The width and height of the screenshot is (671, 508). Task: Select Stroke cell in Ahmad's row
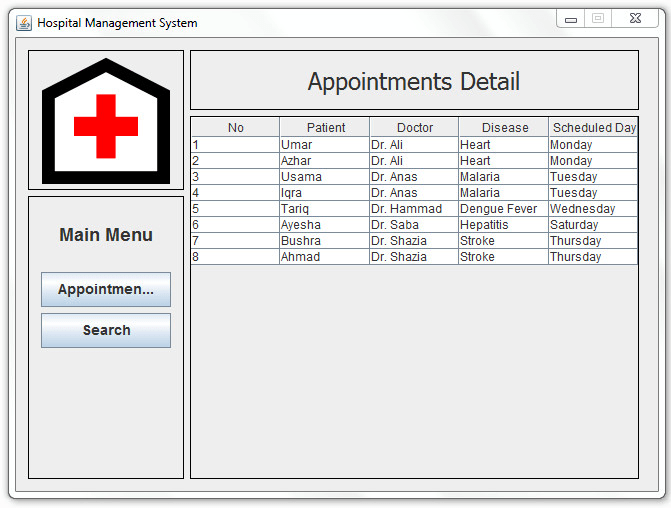point(504,256)
